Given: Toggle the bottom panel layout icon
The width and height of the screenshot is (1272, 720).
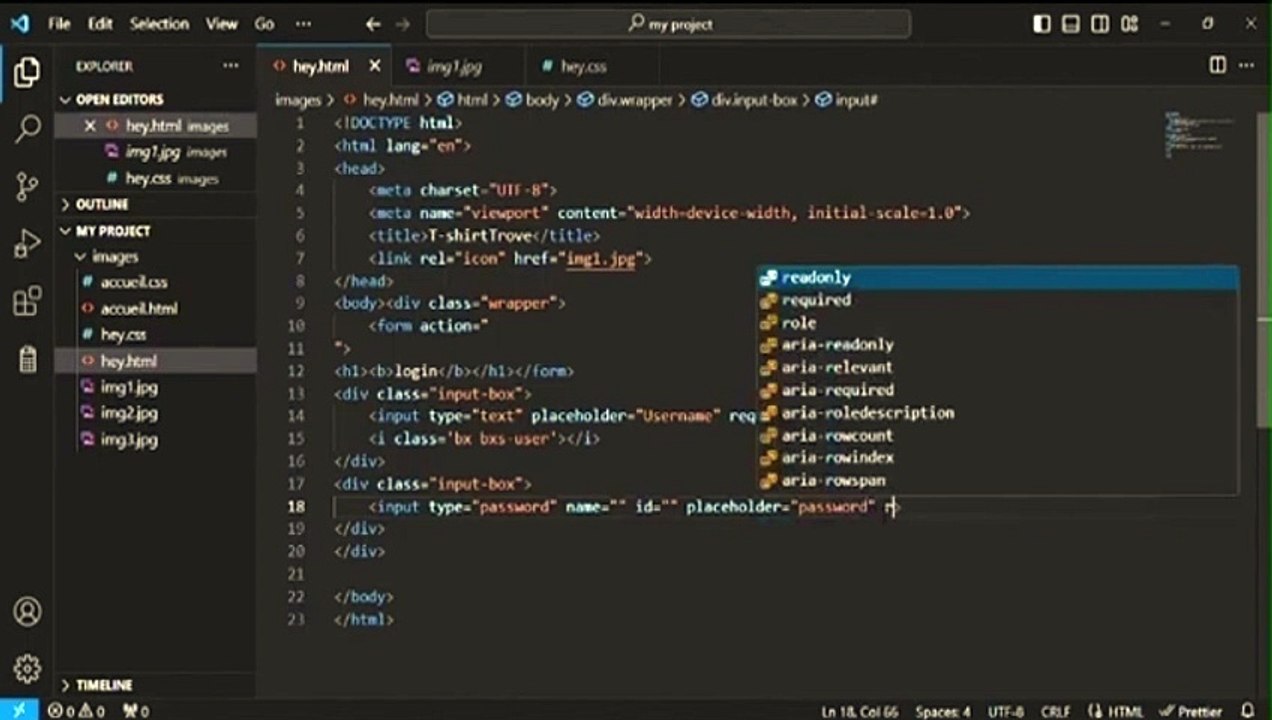Looking at the screenshot, I should pos(1071,24).
